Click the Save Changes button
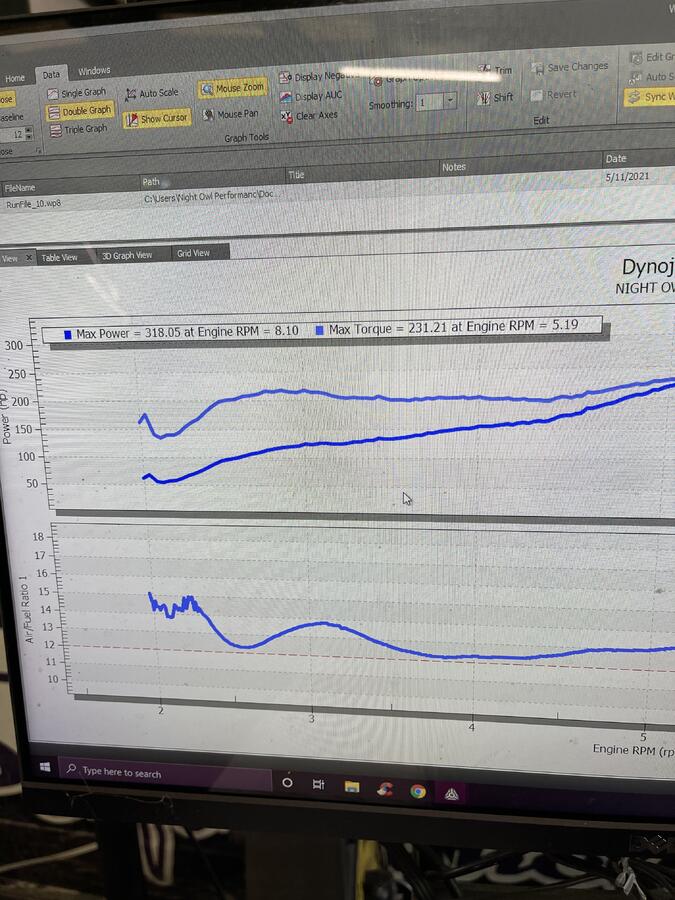The width and height of the screenshot is (675, 900). point(569,67)
